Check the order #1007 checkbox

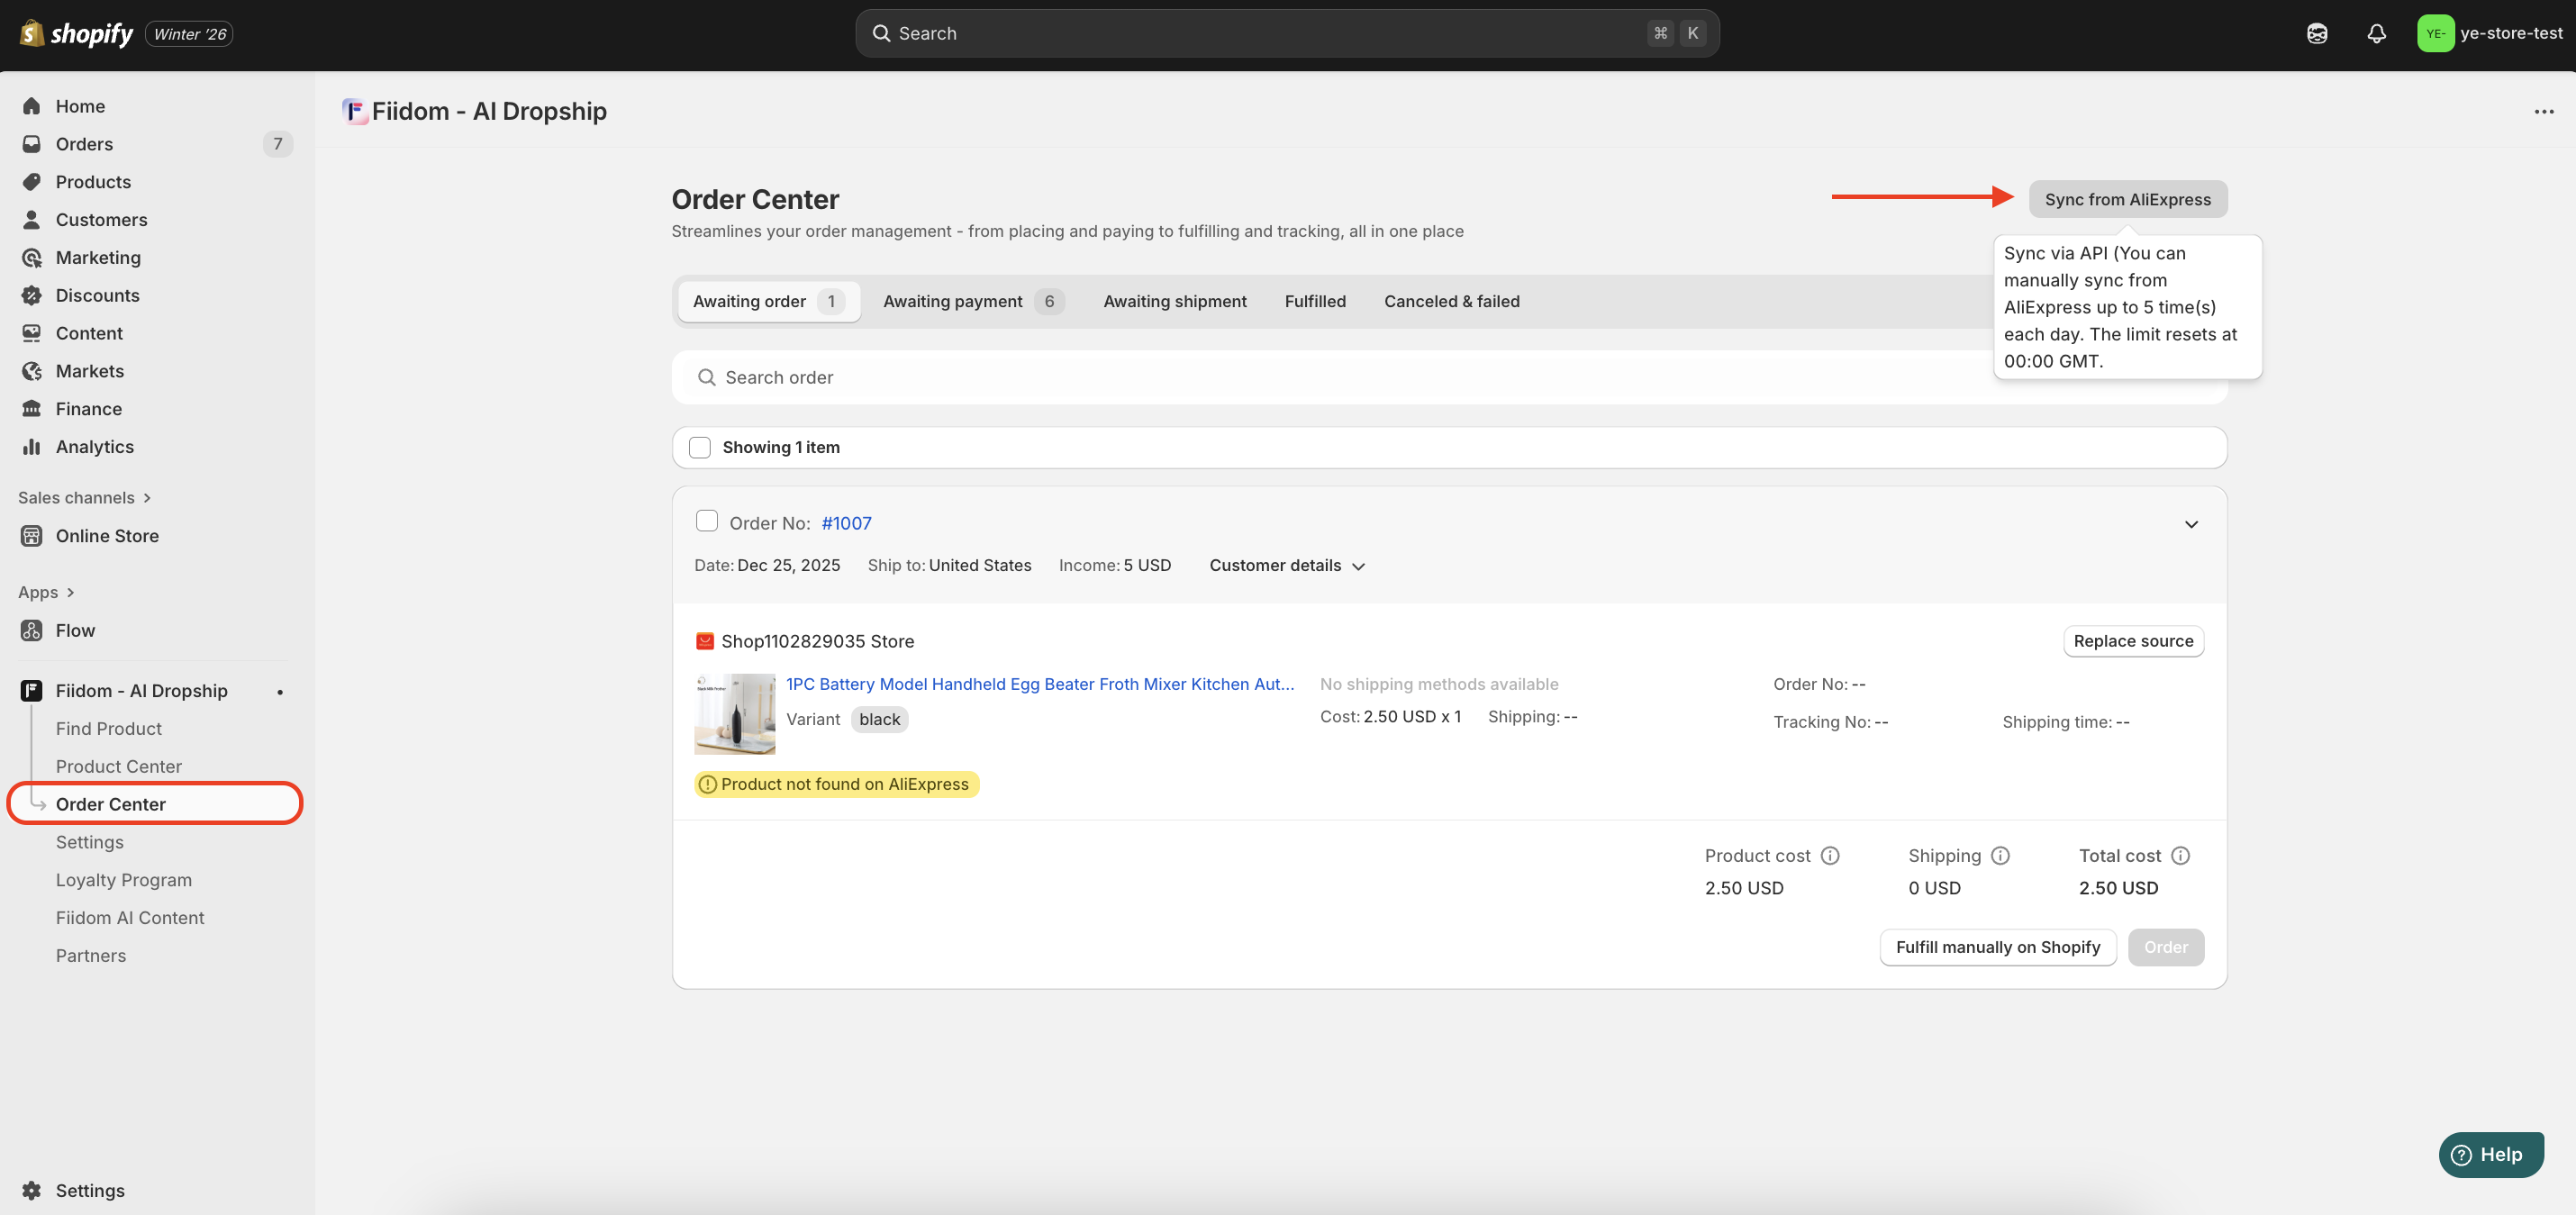tap(707, 521)
